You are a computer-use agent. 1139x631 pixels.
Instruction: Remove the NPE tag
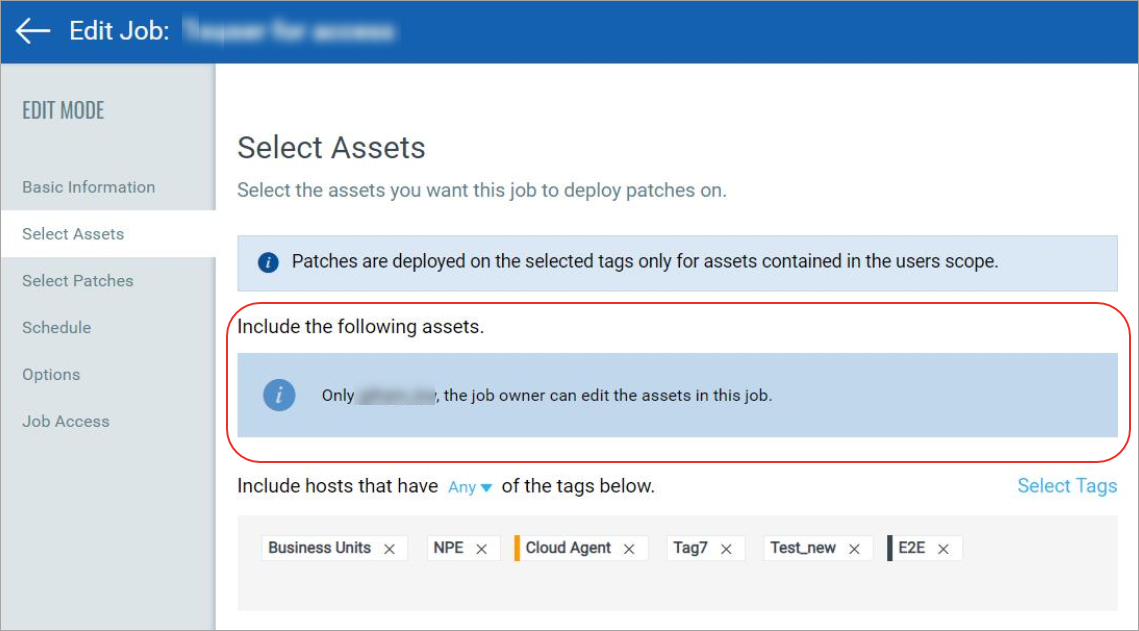[x=483, y=547]
